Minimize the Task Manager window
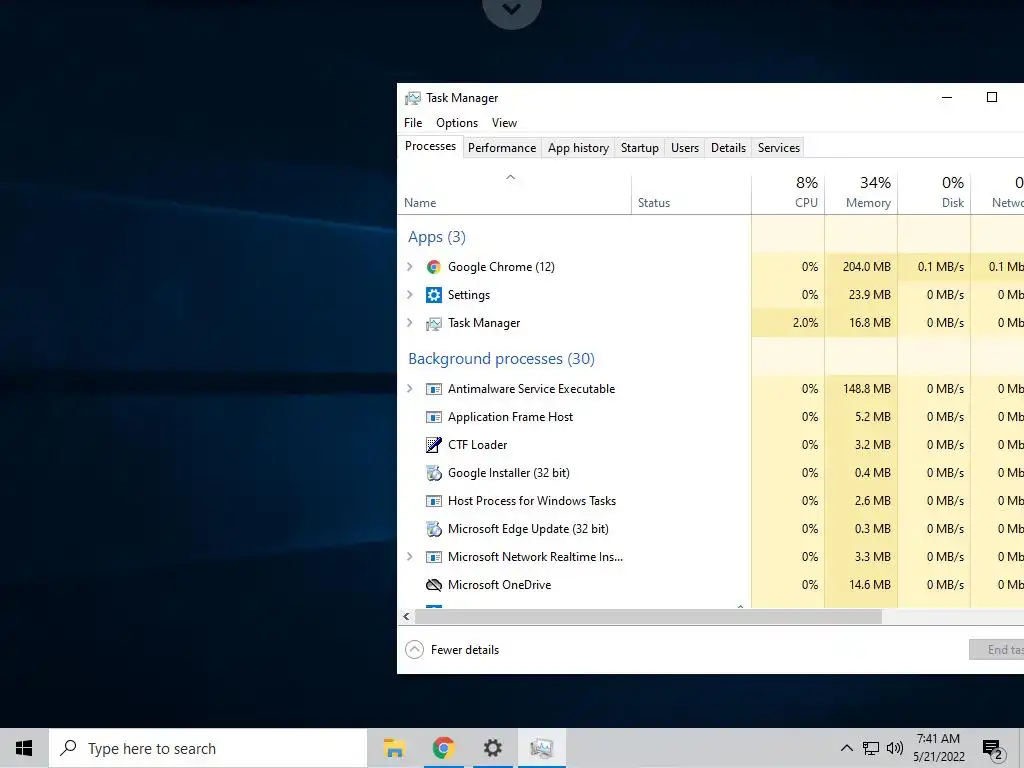 point(947,98)
